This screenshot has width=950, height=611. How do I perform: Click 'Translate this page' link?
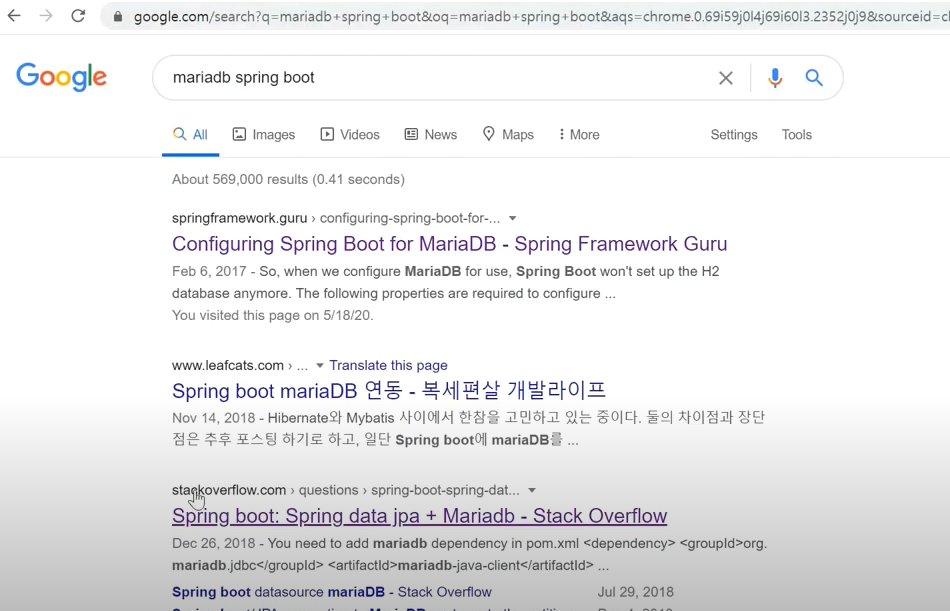click(388, 366)
